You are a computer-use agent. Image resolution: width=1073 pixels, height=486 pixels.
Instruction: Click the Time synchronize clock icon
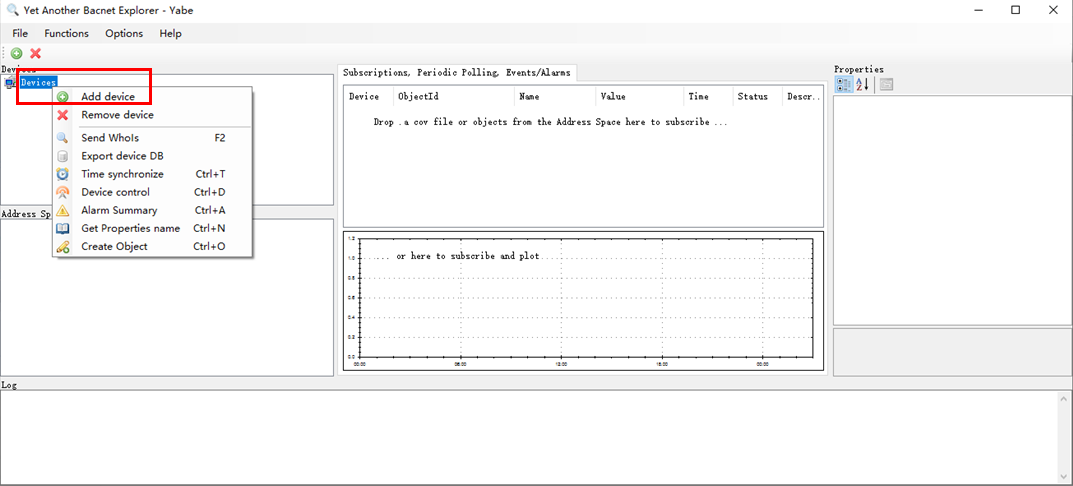(x=63, y=174)
